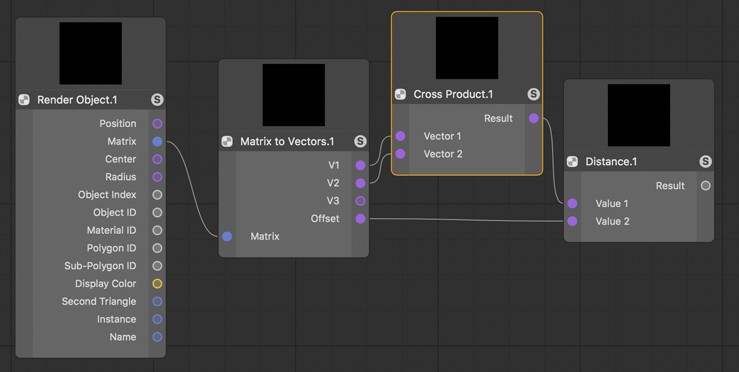The height and width of the screenshot is (372, 739).
Task: Click the Polygon ID output port
Action: 157,248
